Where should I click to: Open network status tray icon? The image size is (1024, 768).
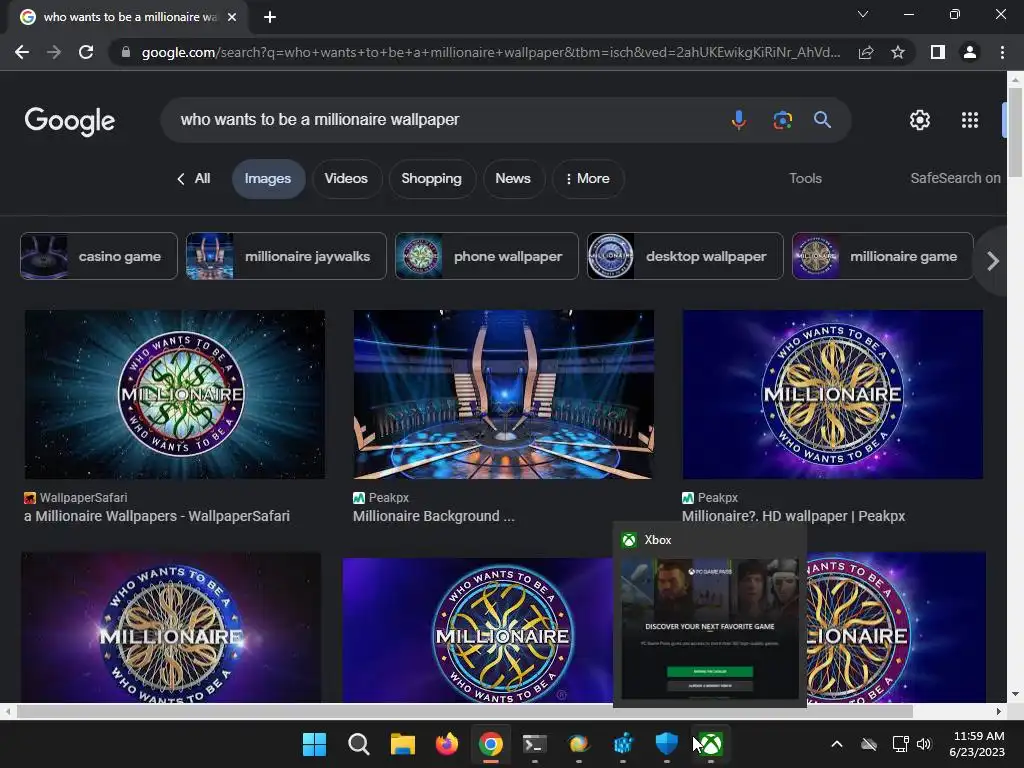point(901,744)
